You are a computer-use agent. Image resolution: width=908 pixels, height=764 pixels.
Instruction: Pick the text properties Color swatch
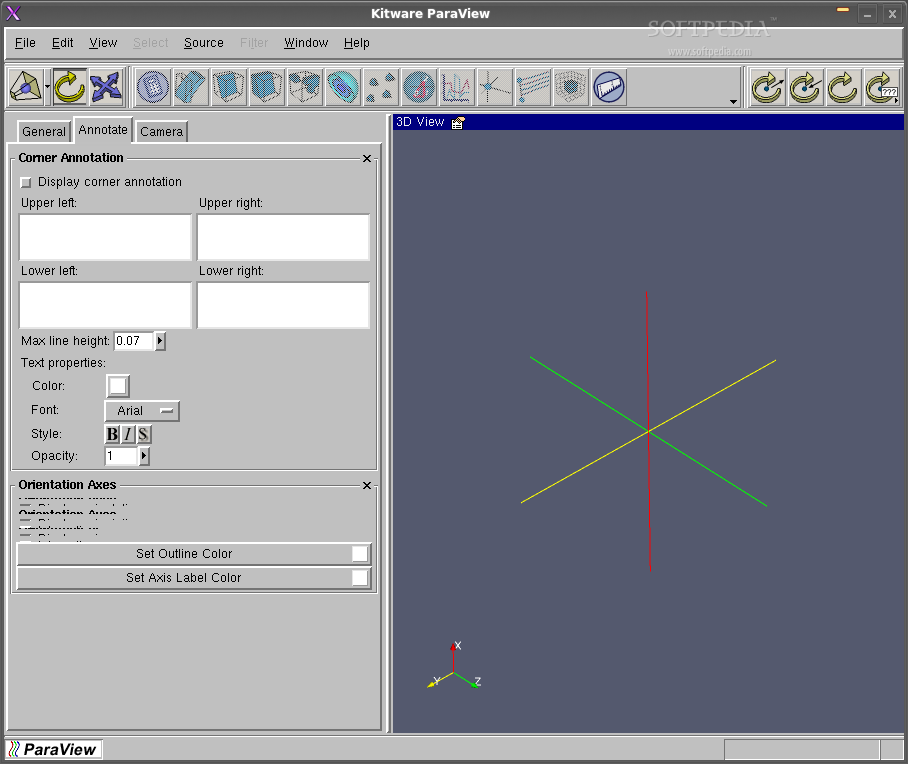coord(118,386)
